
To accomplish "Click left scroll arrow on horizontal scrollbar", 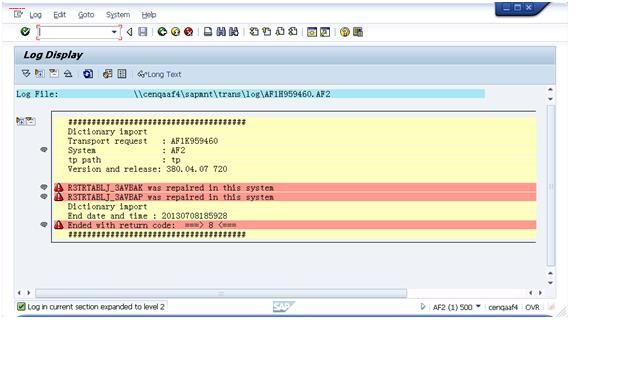I will point(19,292).
